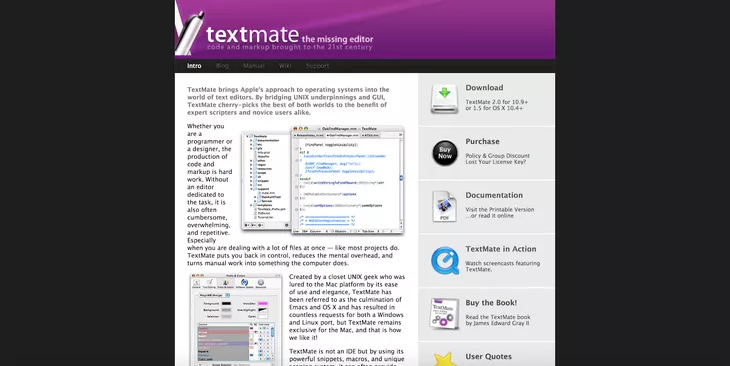Click the intro paragraph starting TextMate brings
This screenshot has height=366, width=730.
click(288, 101)
